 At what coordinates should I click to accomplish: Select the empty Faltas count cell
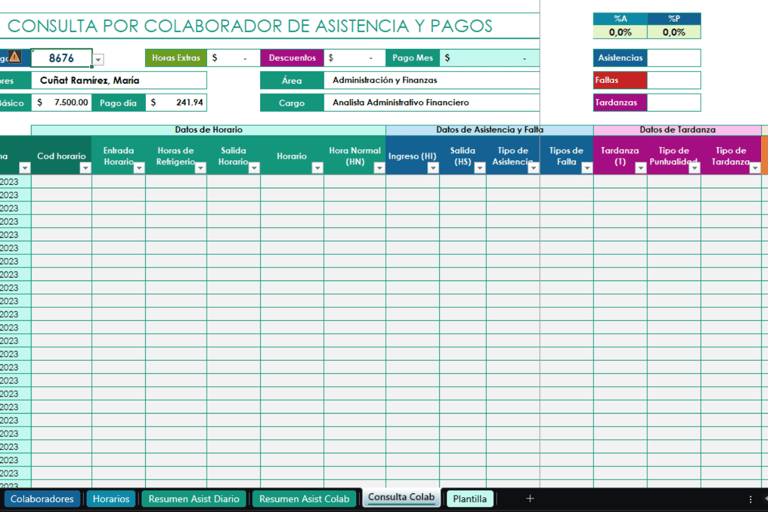[674, 80]
